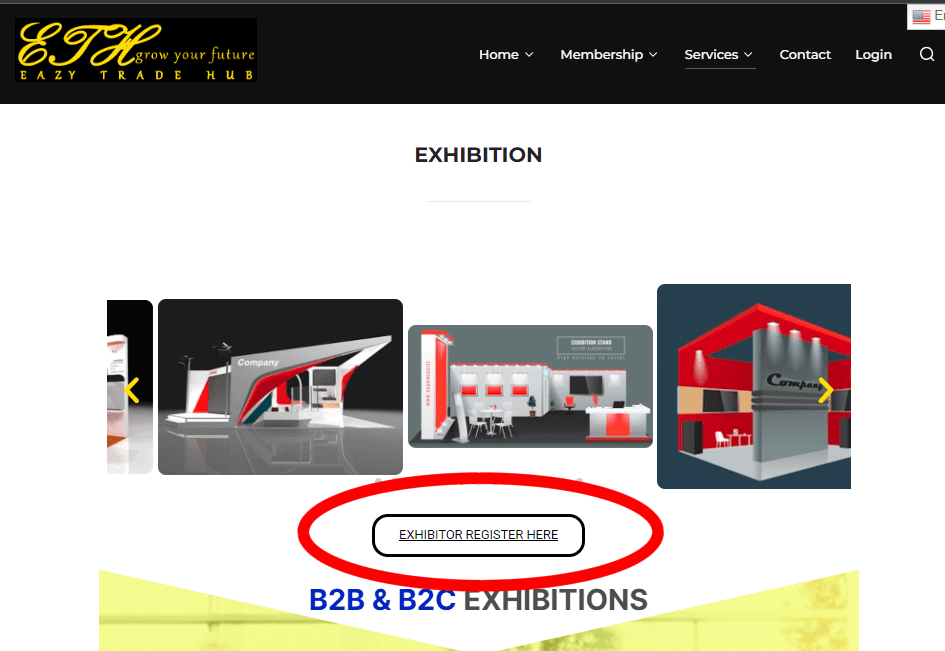Expand the Membership dropdown arrow
The image size is (945, 651).
tap(653, 55)
